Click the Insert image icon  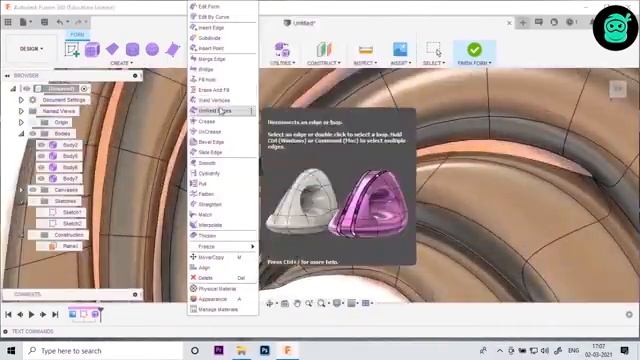(x=400, y=49)
